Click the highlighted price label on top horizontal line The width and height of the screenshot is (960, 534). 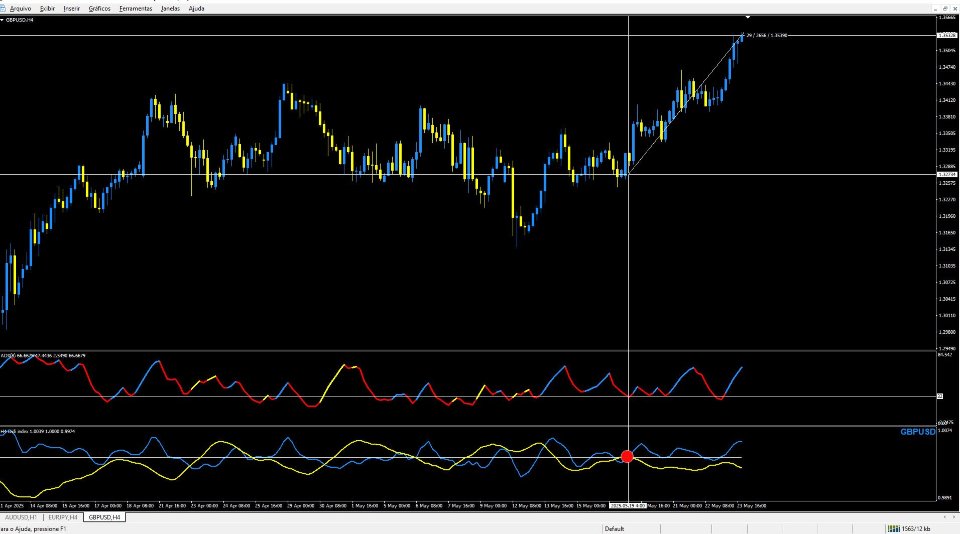(947, 36)
